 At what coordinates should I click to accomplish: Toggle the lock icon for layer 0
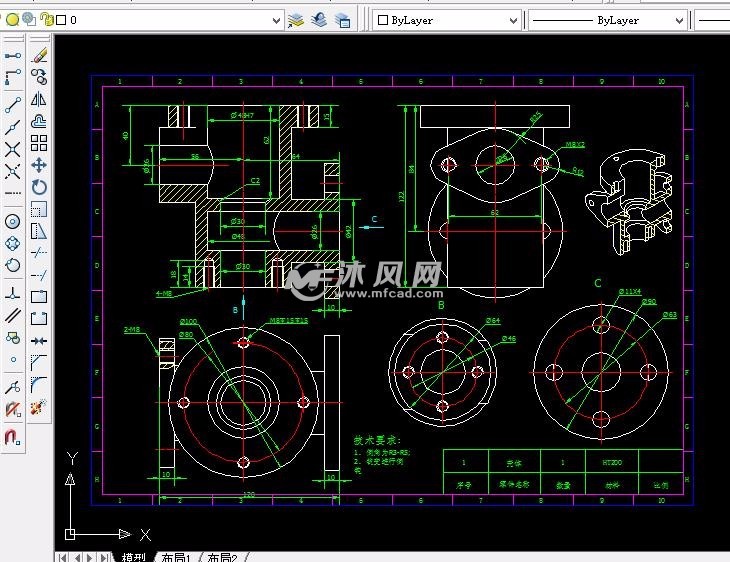[46, 19]
